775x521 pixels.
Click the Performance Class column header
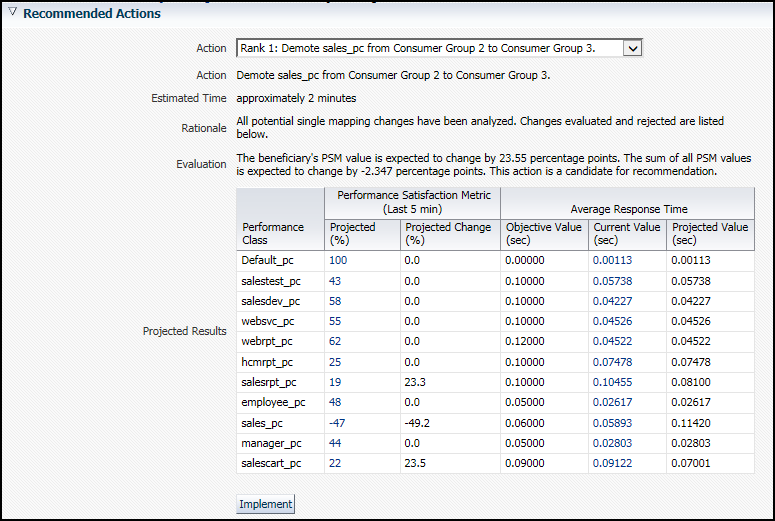[x=273, y=233]
